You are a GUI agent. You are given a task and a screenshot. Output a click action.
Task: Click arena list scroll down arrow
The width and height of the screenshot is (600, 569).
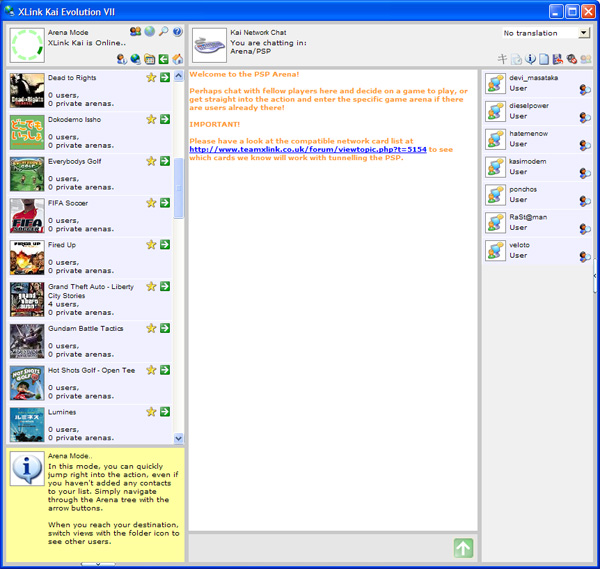[178, 438]
